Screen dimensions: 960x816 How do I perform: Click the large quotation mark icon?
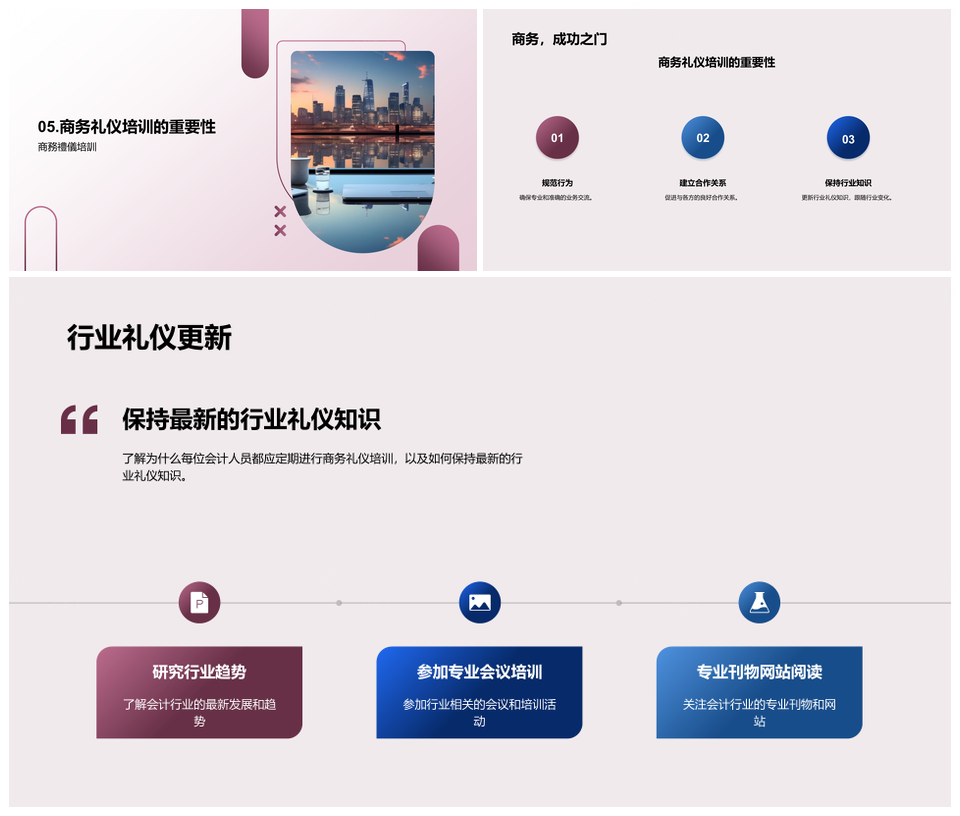(x=80, y=420)
